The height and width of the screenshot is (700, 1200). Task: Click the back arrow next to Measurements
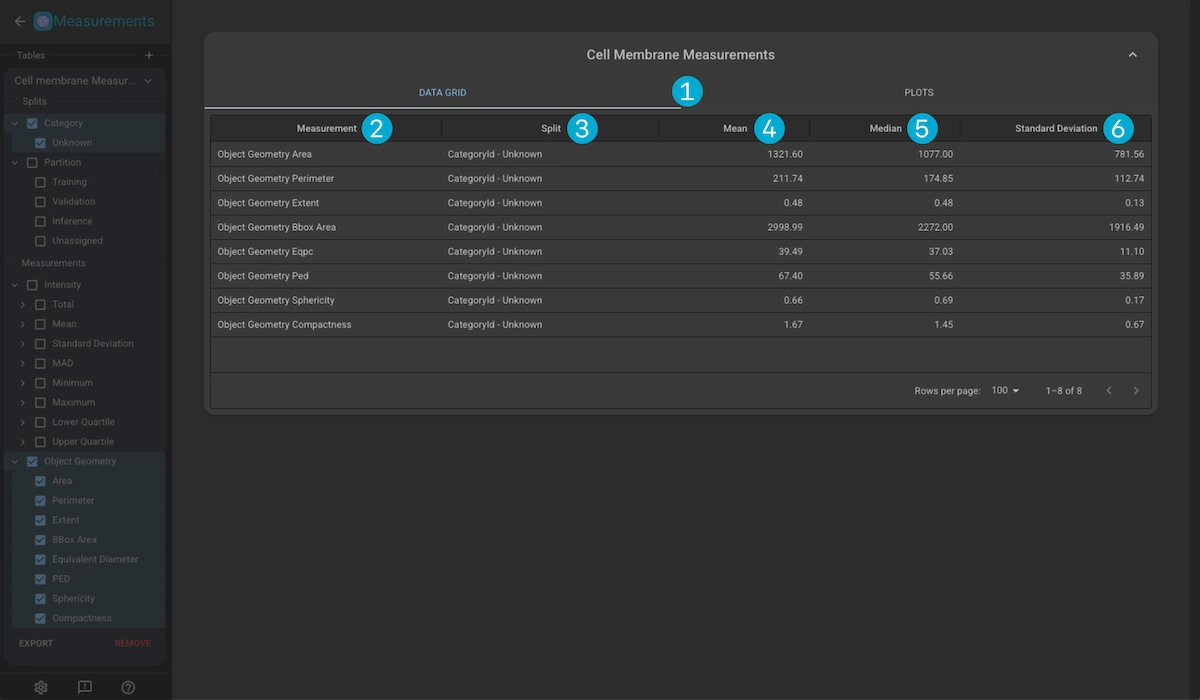[19, 21]
